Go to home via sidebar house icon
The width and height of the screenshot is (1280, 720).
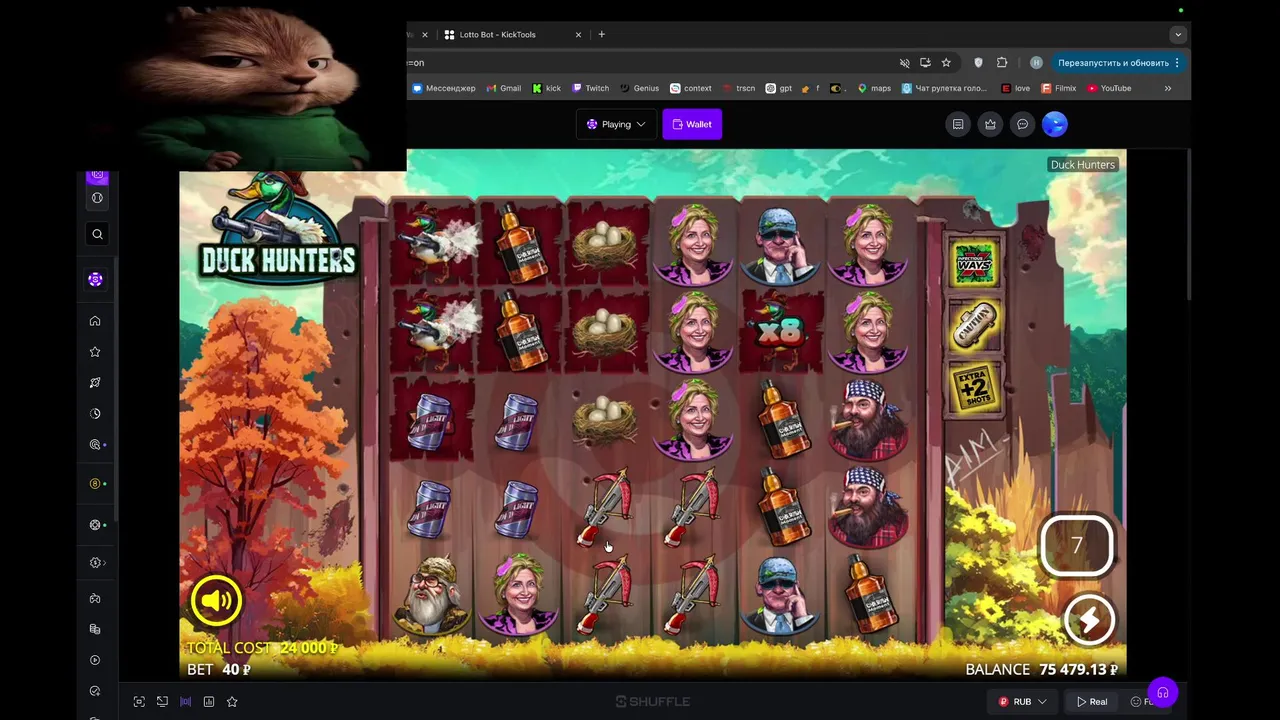click(x=95, y=321)
